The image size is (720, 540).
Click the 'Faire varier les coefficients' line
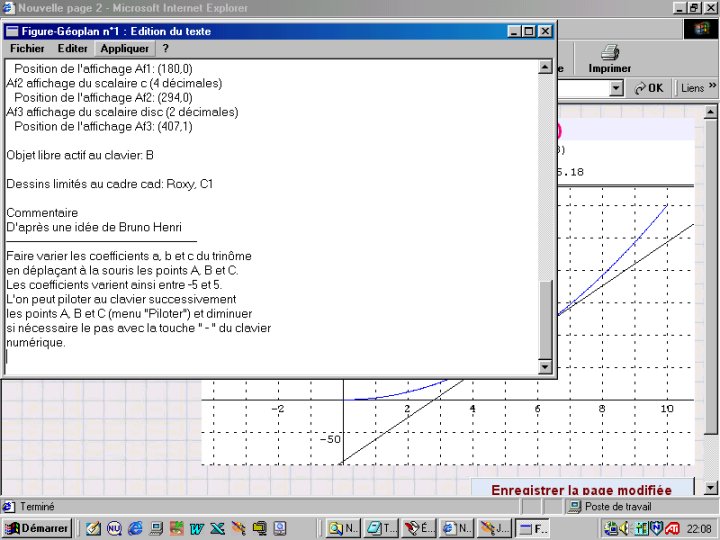[129, 256]
